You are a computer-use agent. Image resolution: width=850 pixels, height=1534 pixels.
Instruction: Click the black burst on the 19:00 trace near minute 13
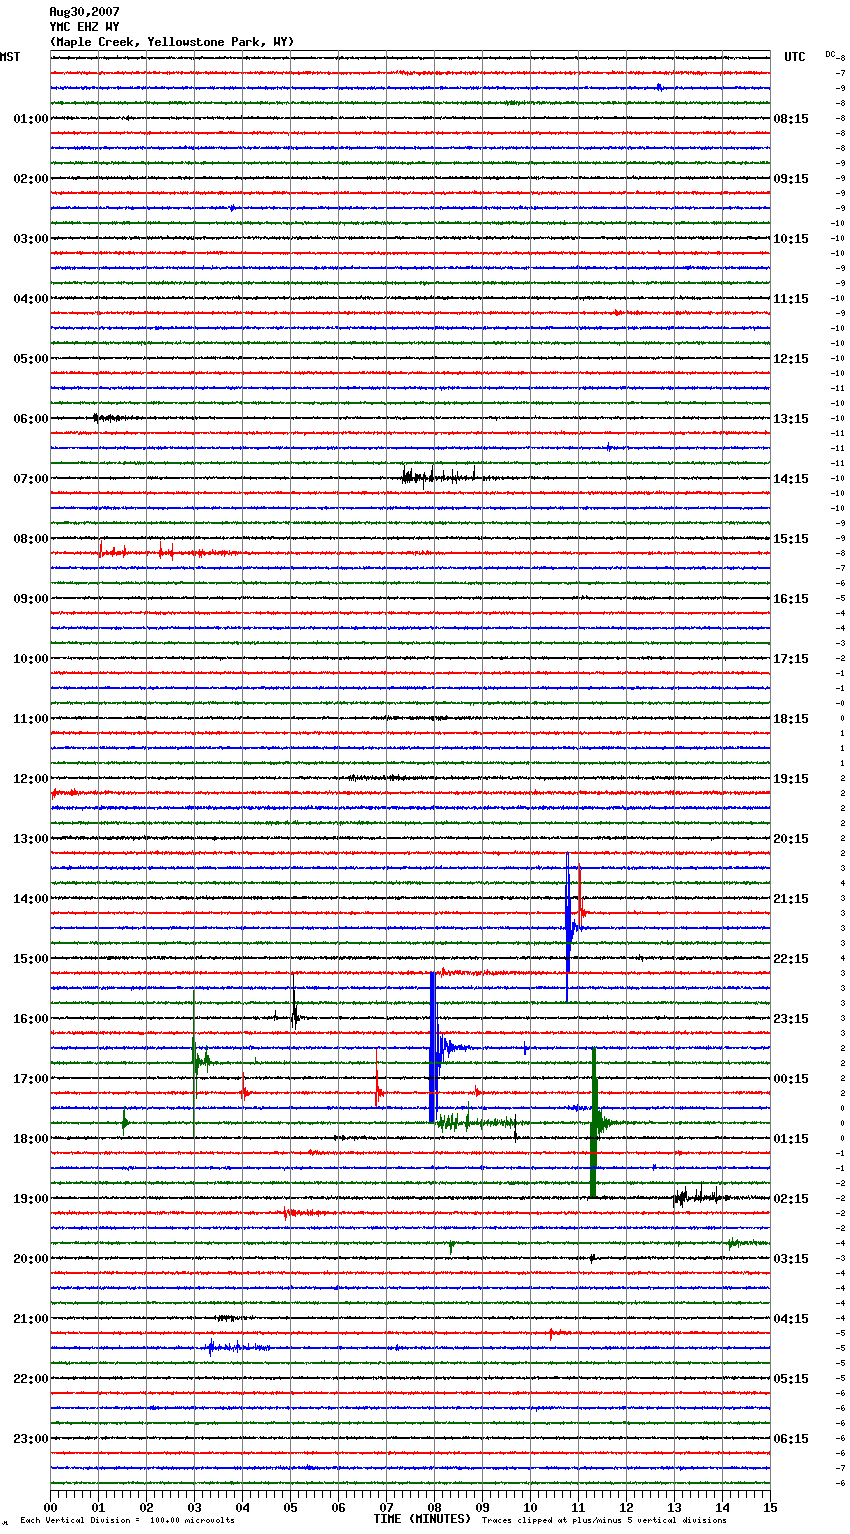point(700,1195)
